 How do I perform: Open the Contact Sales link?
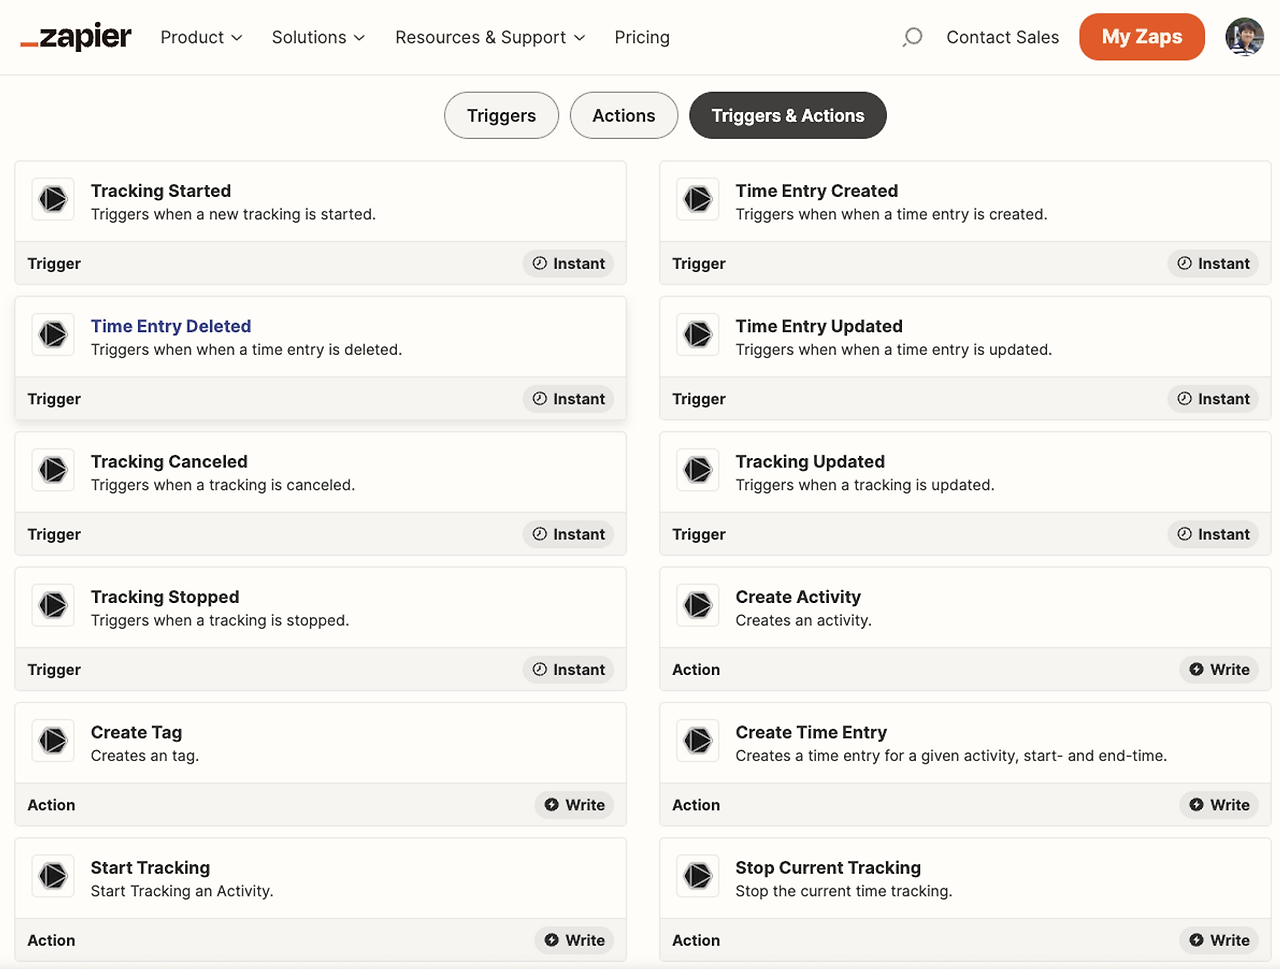point(1002,37)
